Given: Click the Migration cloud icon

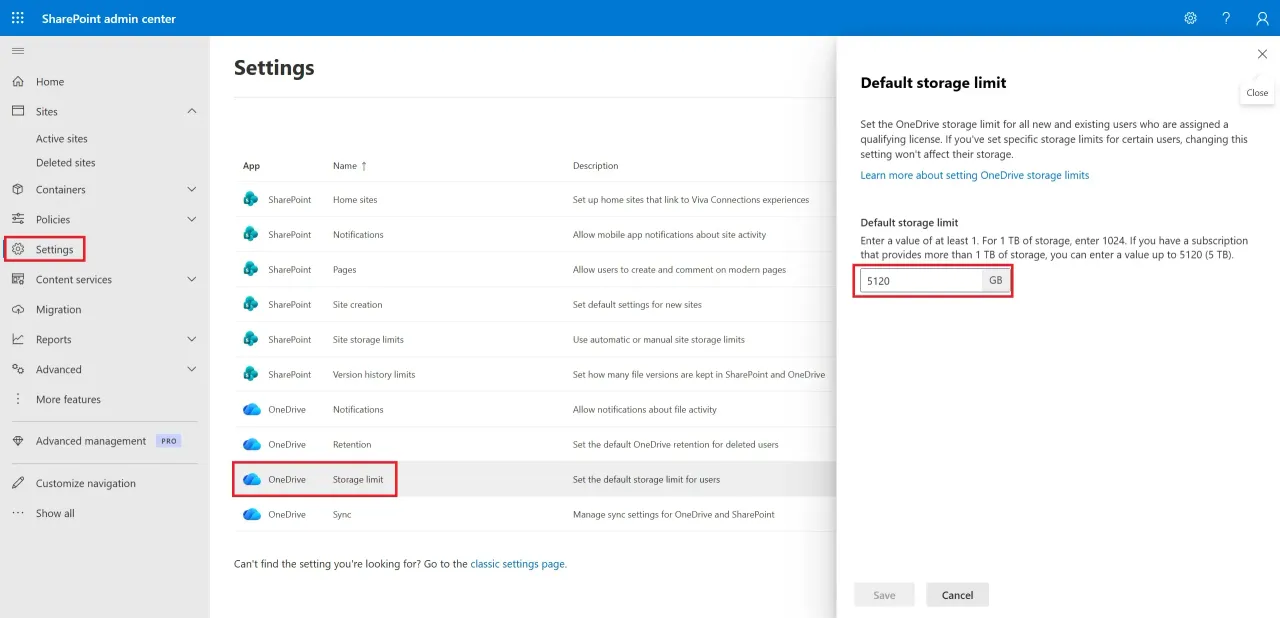Looking at the screenshot, I should [x=18, y=310].
